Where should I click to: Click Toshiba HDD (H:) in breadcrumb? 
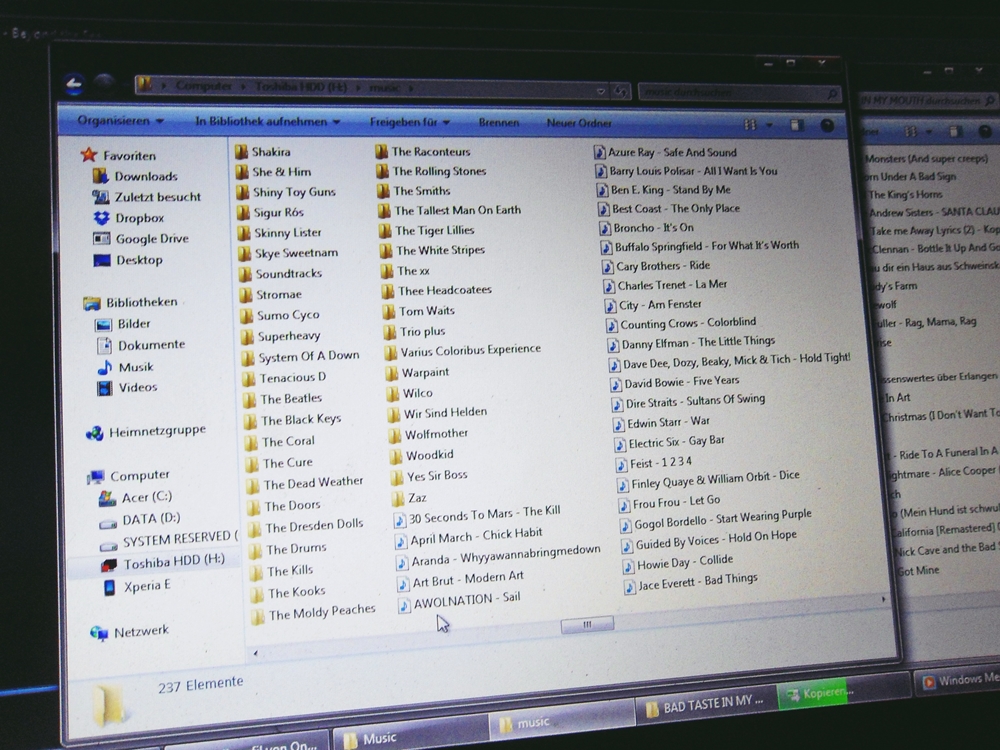pyautogui.click(x=301, y=87)
